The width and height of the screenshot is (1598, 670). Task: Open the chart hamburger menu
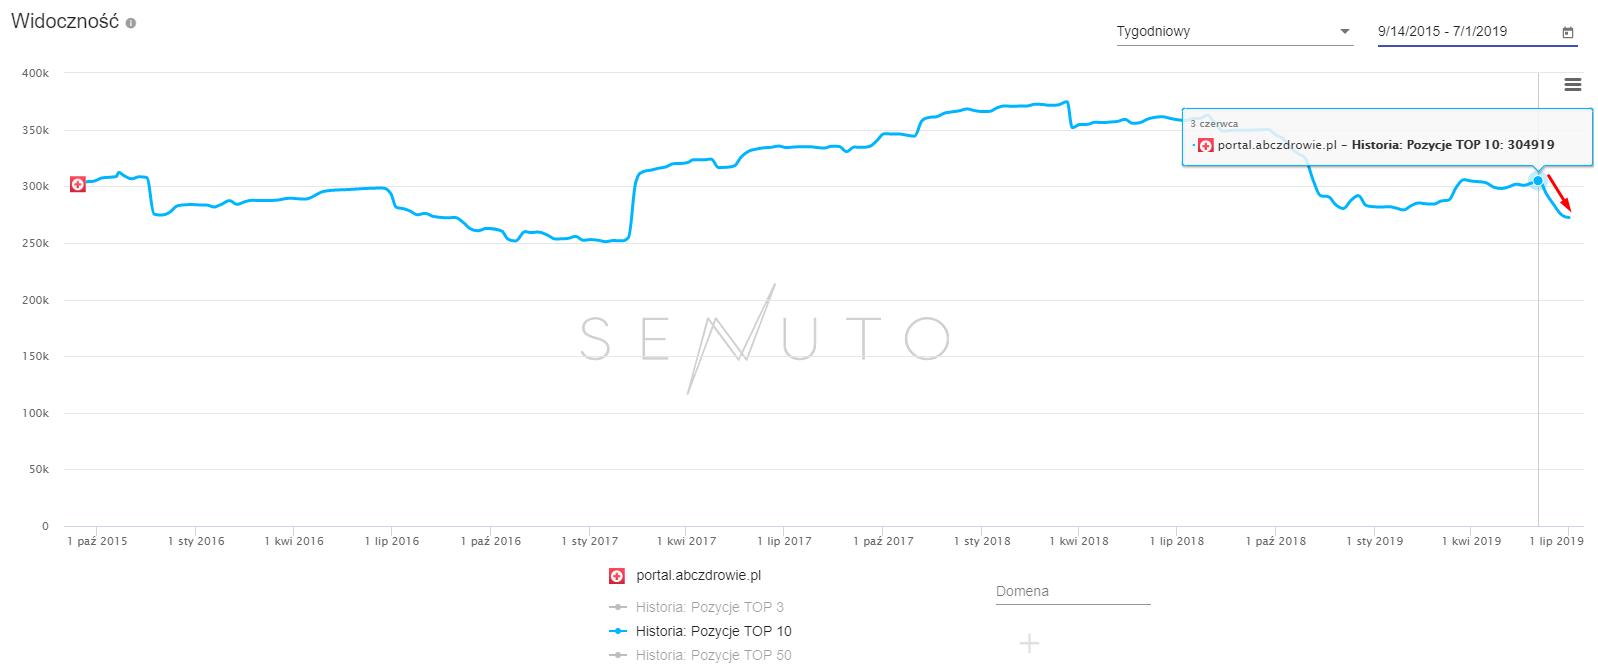click(x=1573, y=85)
